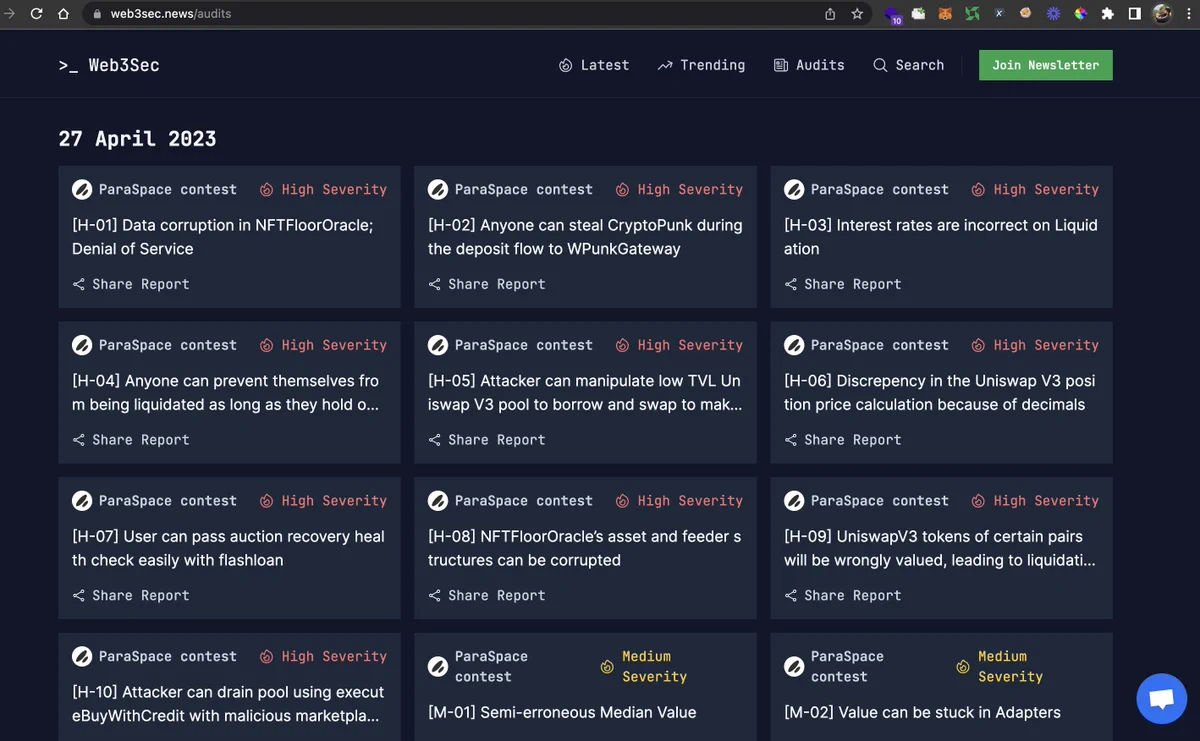Open M-01 Semi-erroneous Median Value report
Viewport: 1200px width, 741px height.
click(x=562, y=713)
